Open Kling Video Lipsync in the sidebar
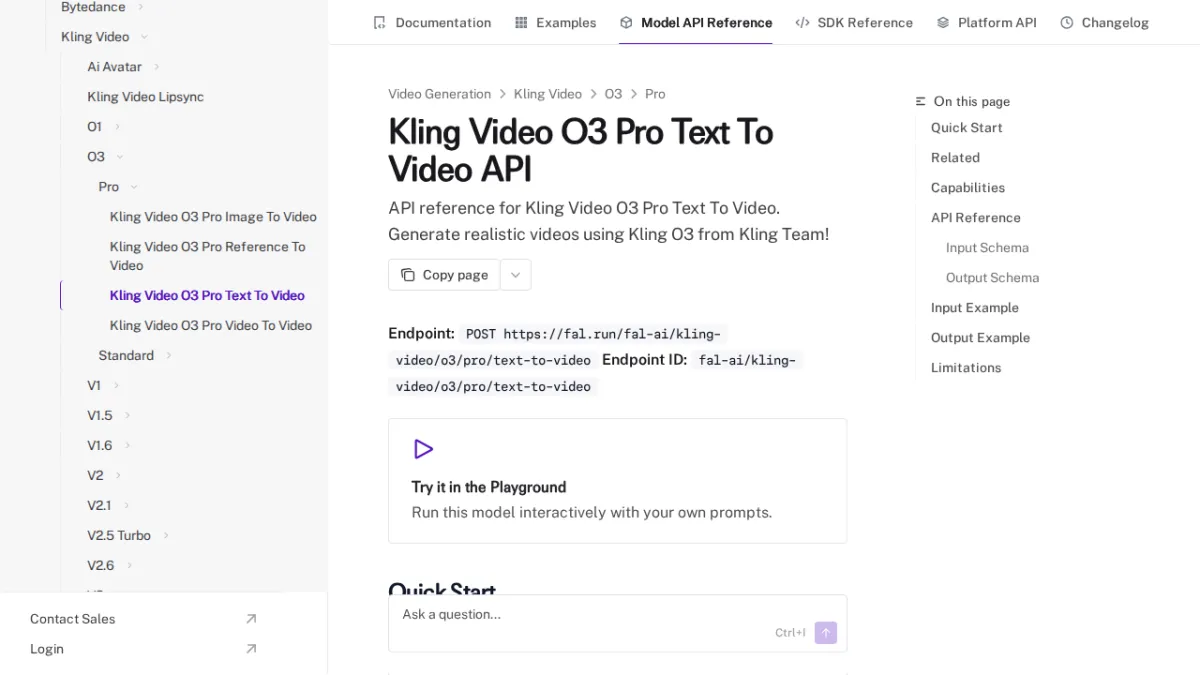This screenshot has height=675, width=1200. pos(145,97)
